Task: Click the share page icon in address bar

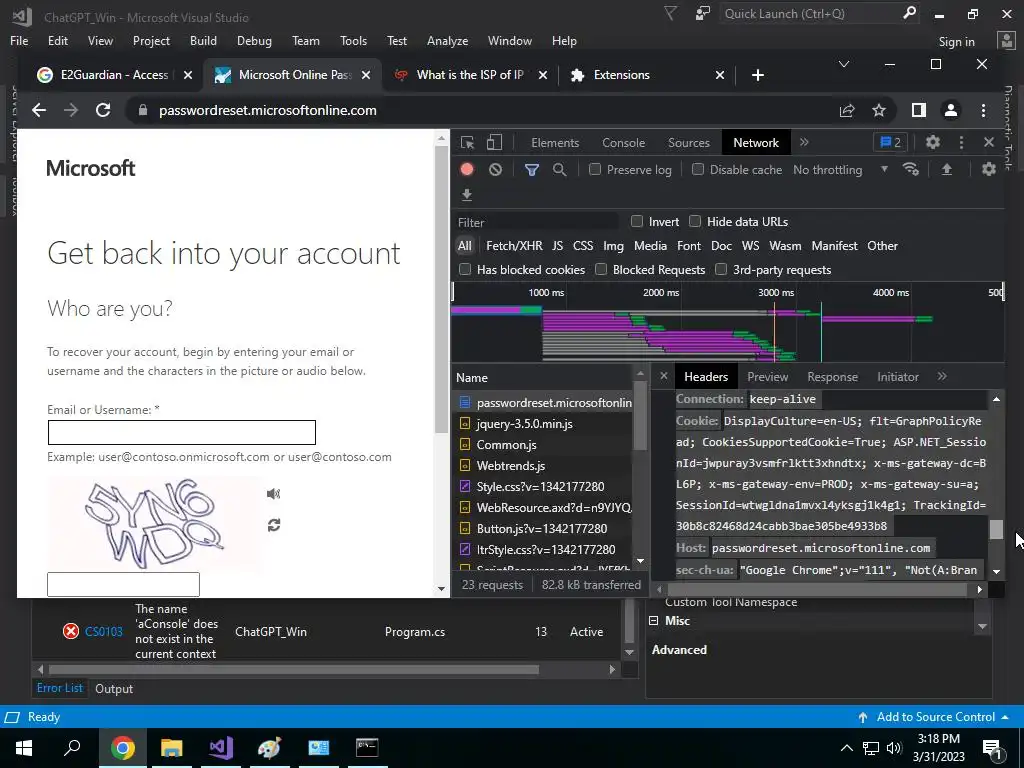Action: (847, 110)
